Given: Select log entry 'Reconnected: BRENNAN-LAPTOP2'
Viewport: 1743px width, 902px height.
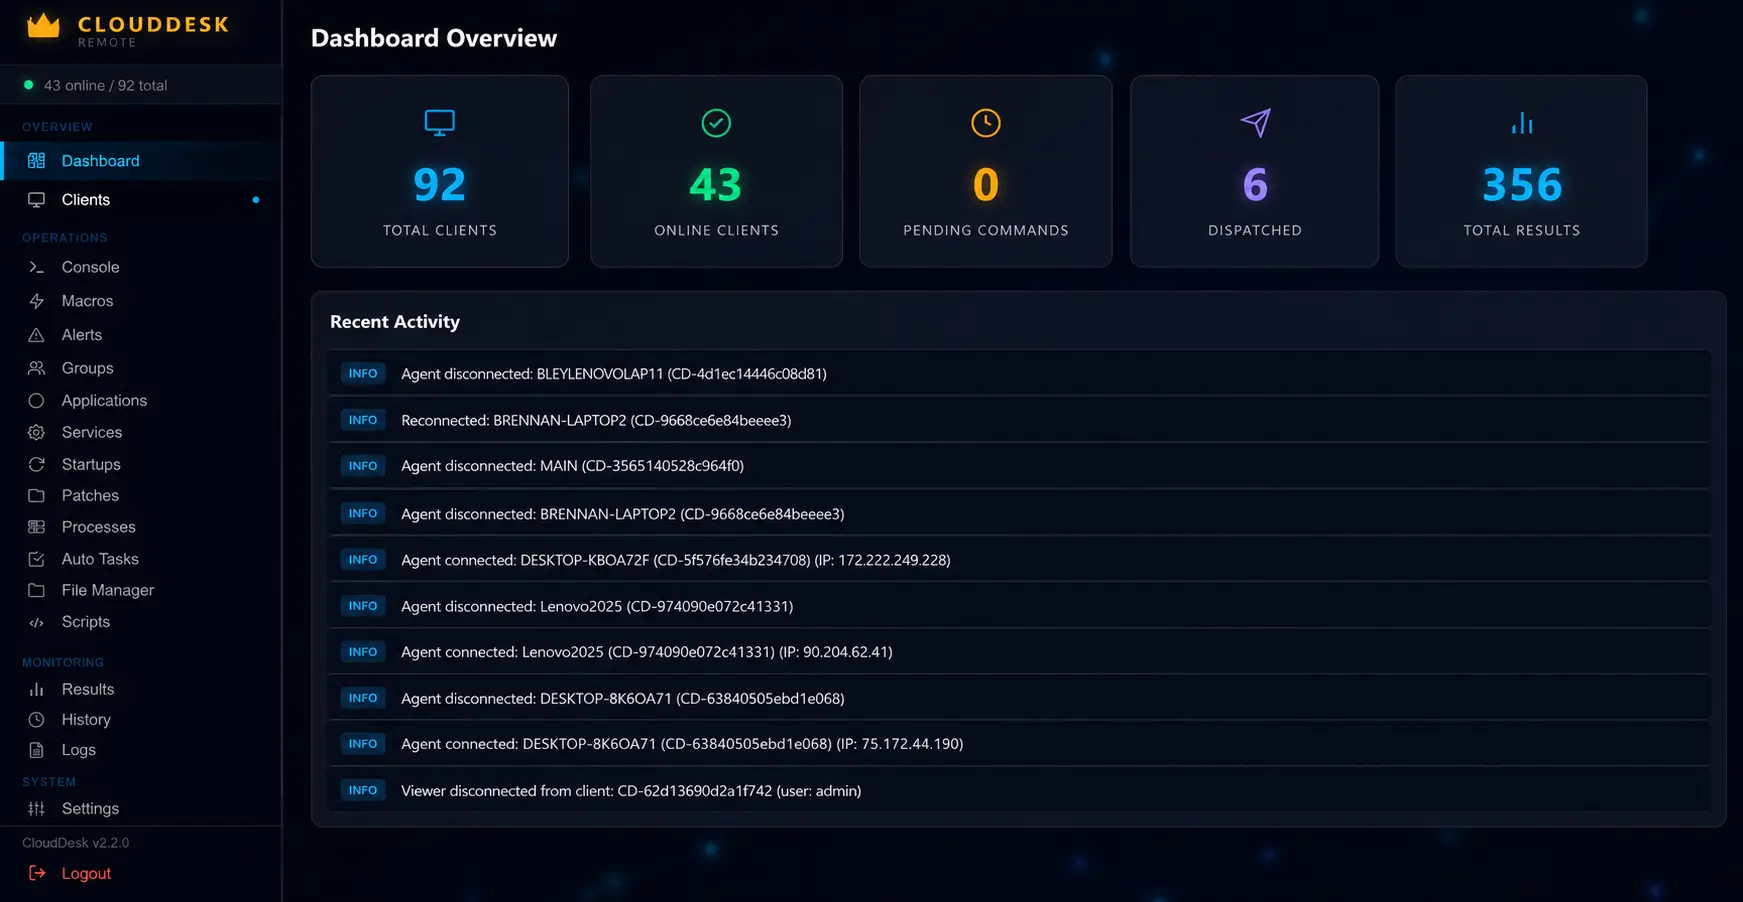Looking at the screenshot, I should (x=1019, y=420).
